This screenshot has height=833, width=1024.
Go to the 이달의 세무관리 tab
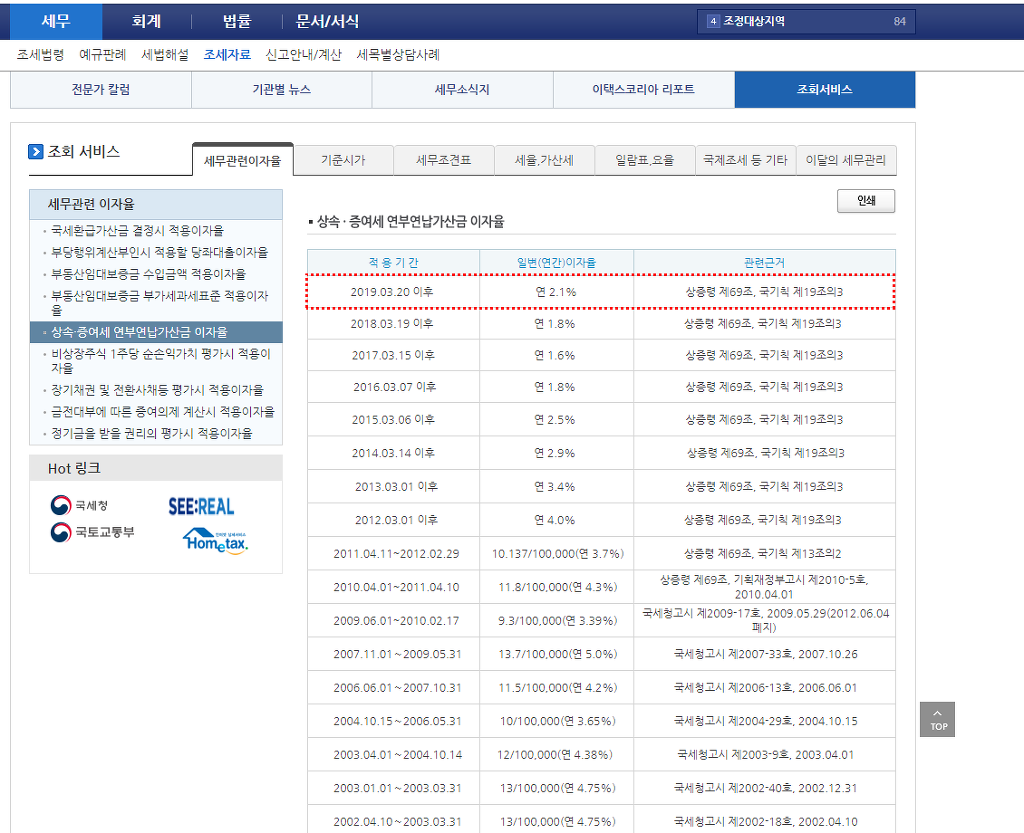tap(845, 160)
